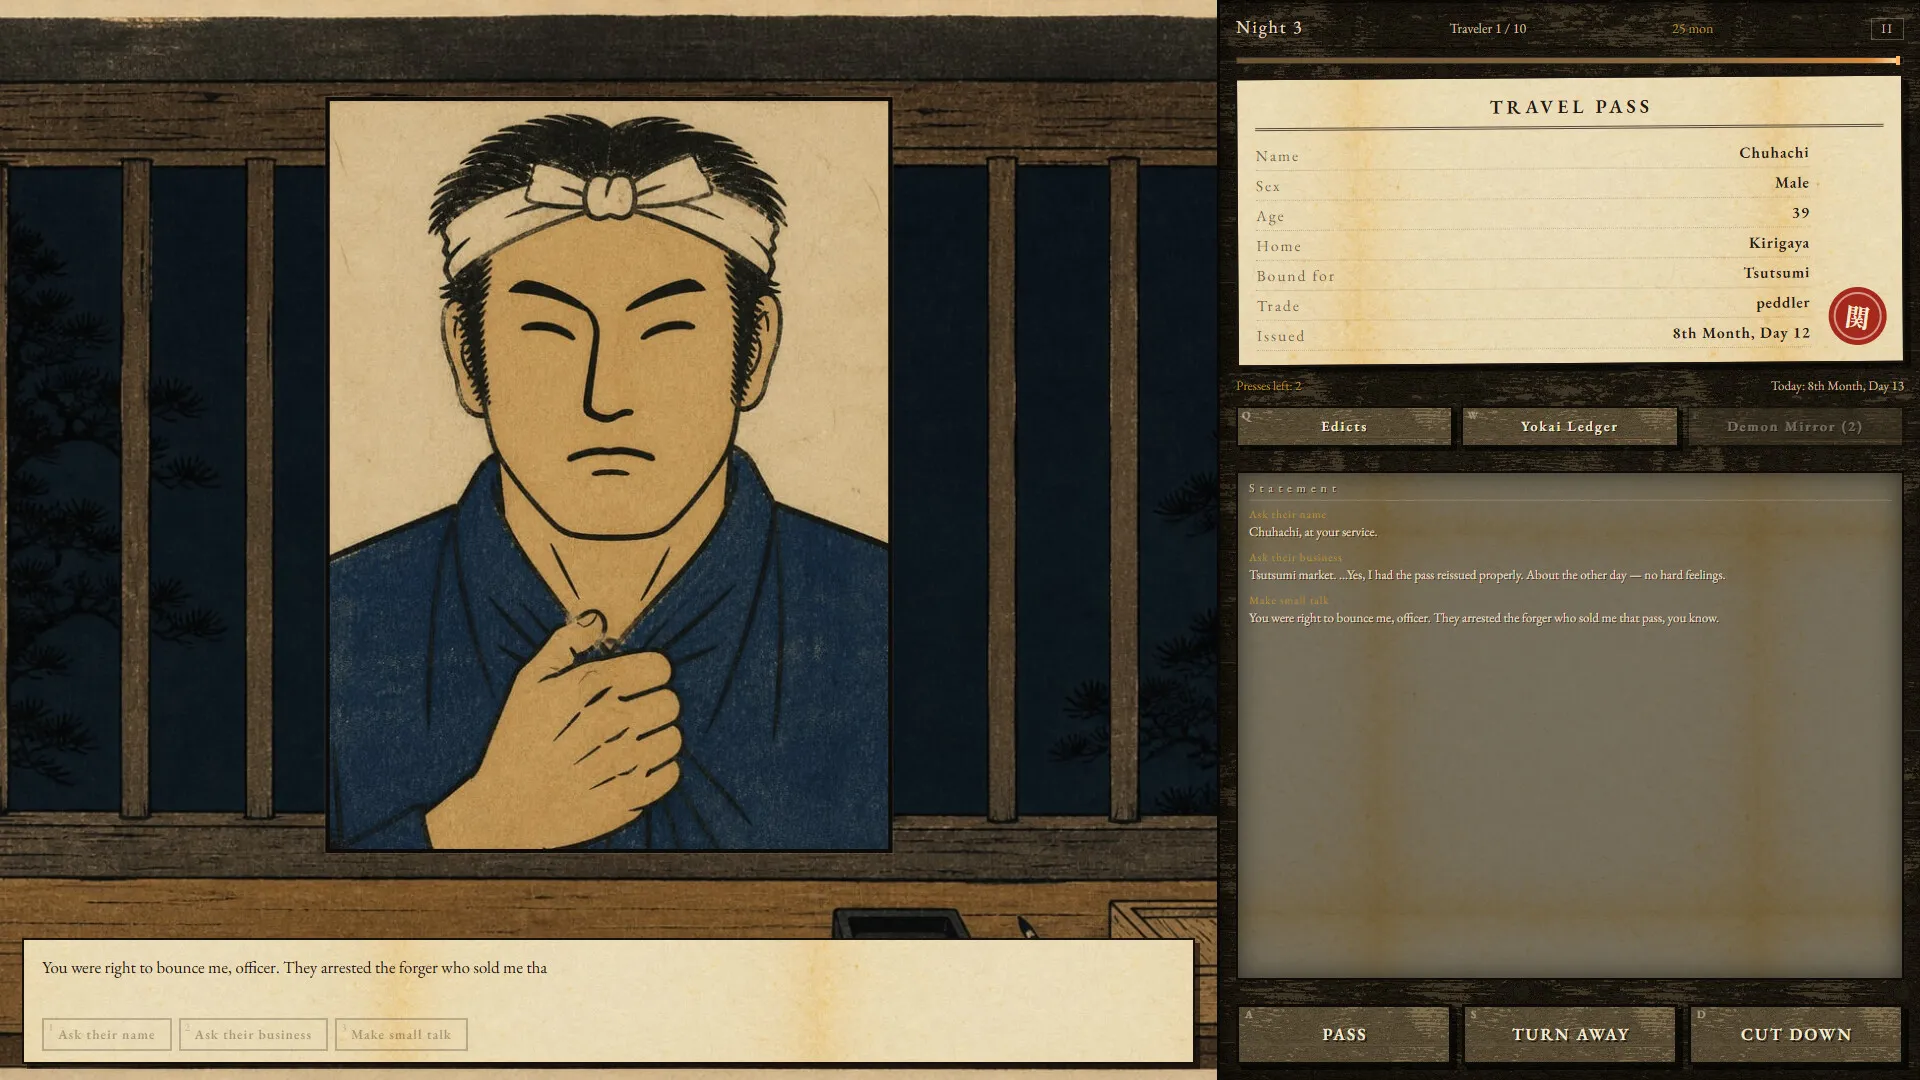This screenshot has height=1080, width=1920.
Task: Choose Ask their business option
Action: [253, 1034]
